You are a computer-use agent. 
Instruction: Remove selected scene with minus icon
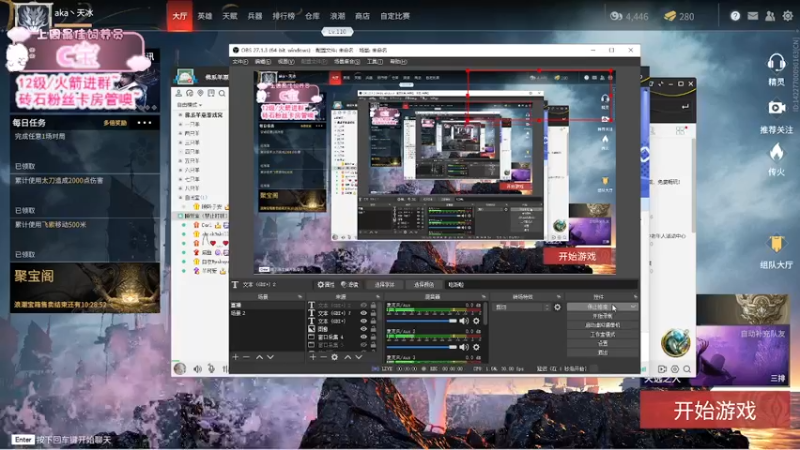[246, 357]
